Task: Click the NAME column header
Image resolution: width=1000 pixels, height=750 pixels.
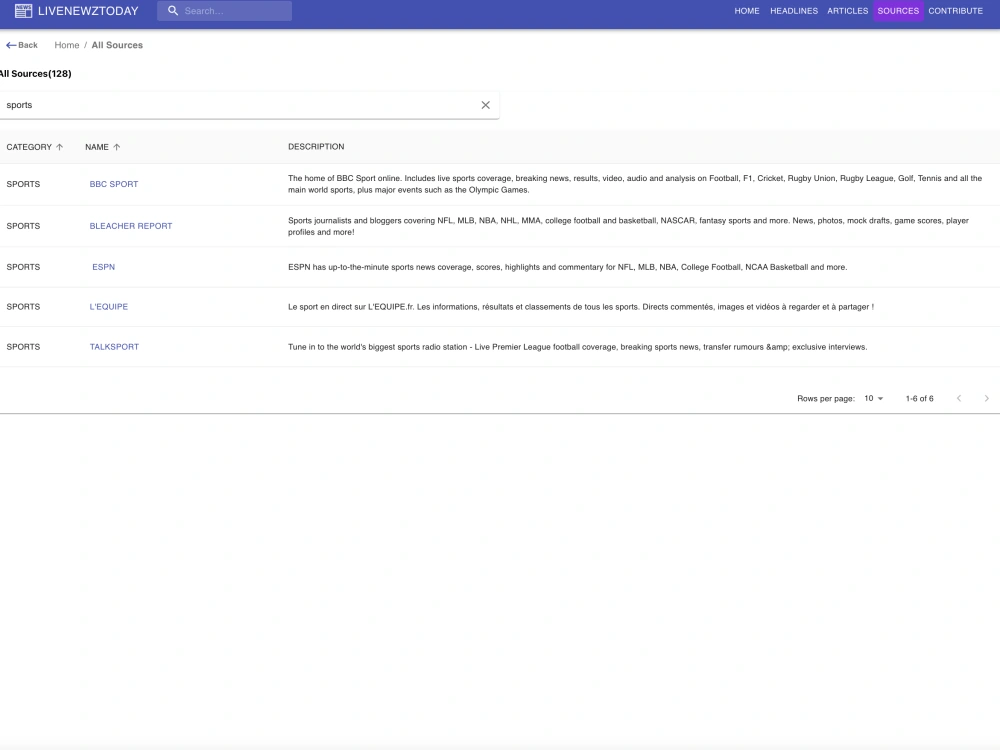Action: [97, 147]
